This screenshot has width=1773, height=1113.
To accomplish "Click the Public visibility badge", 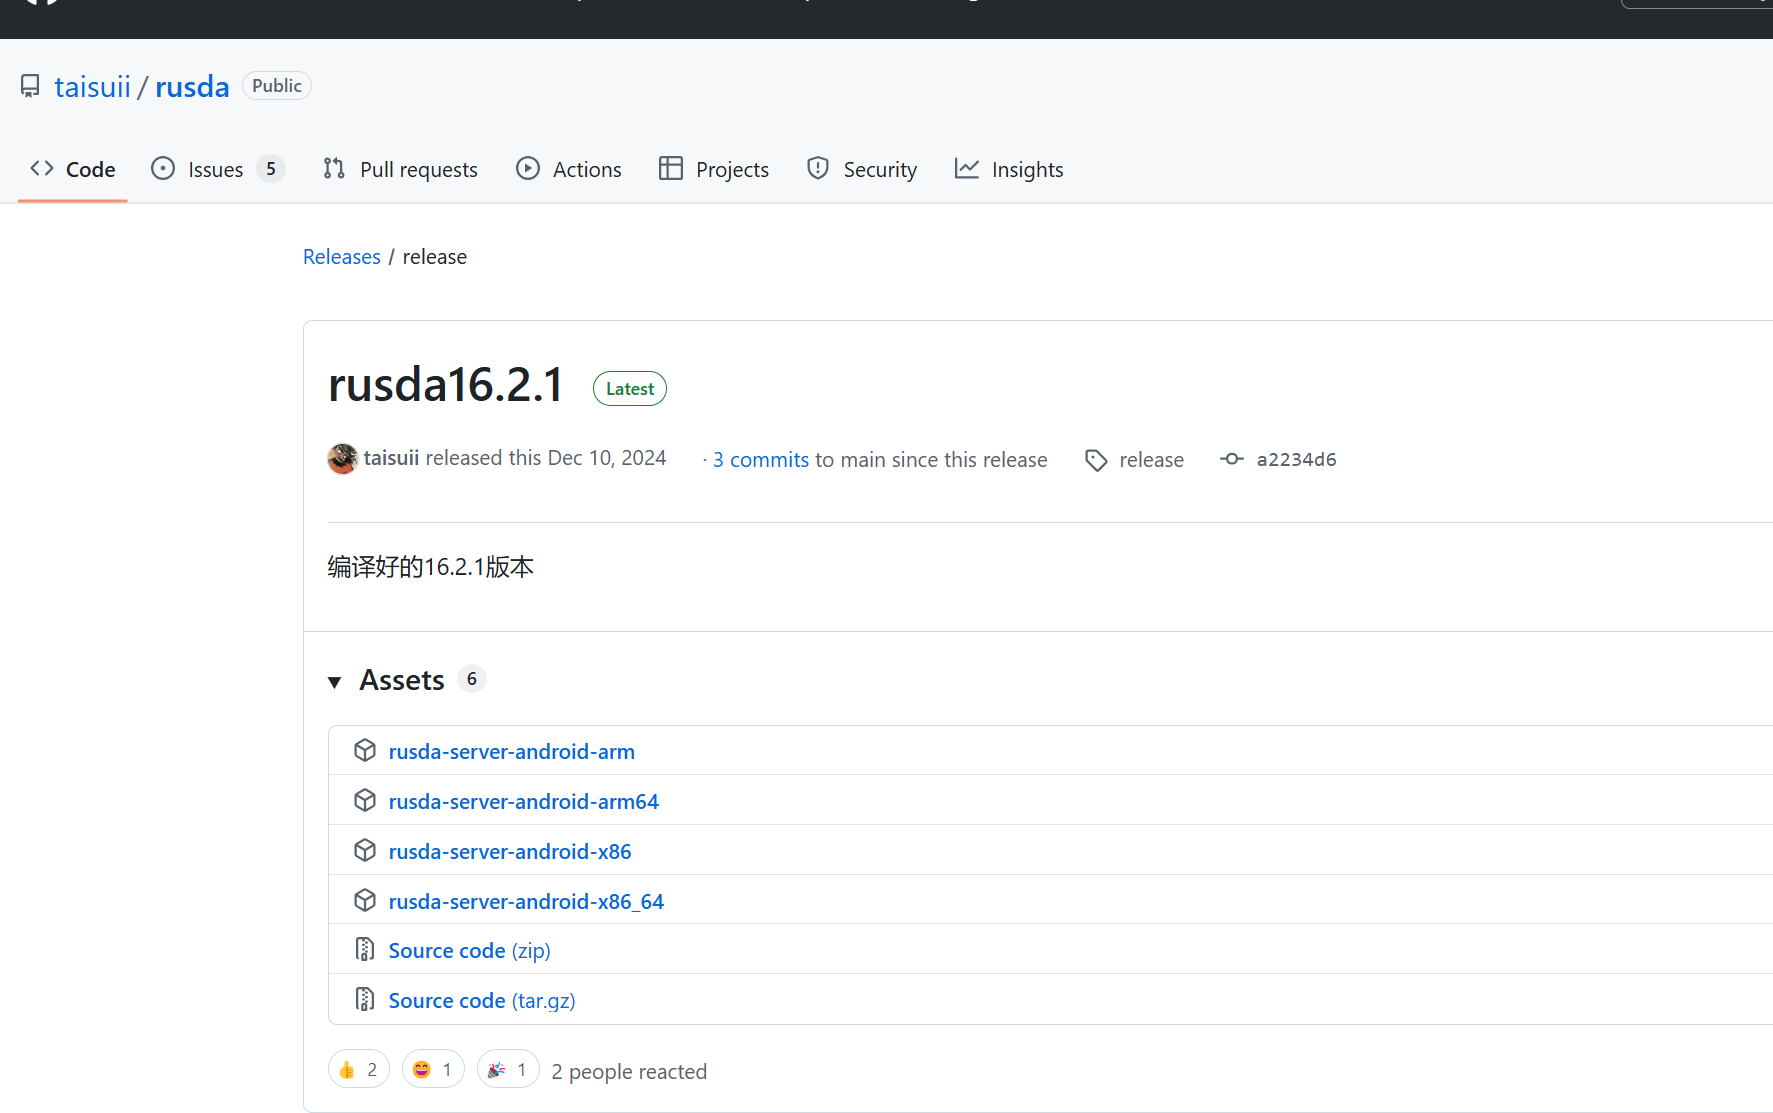I will (x=277, y=86).
